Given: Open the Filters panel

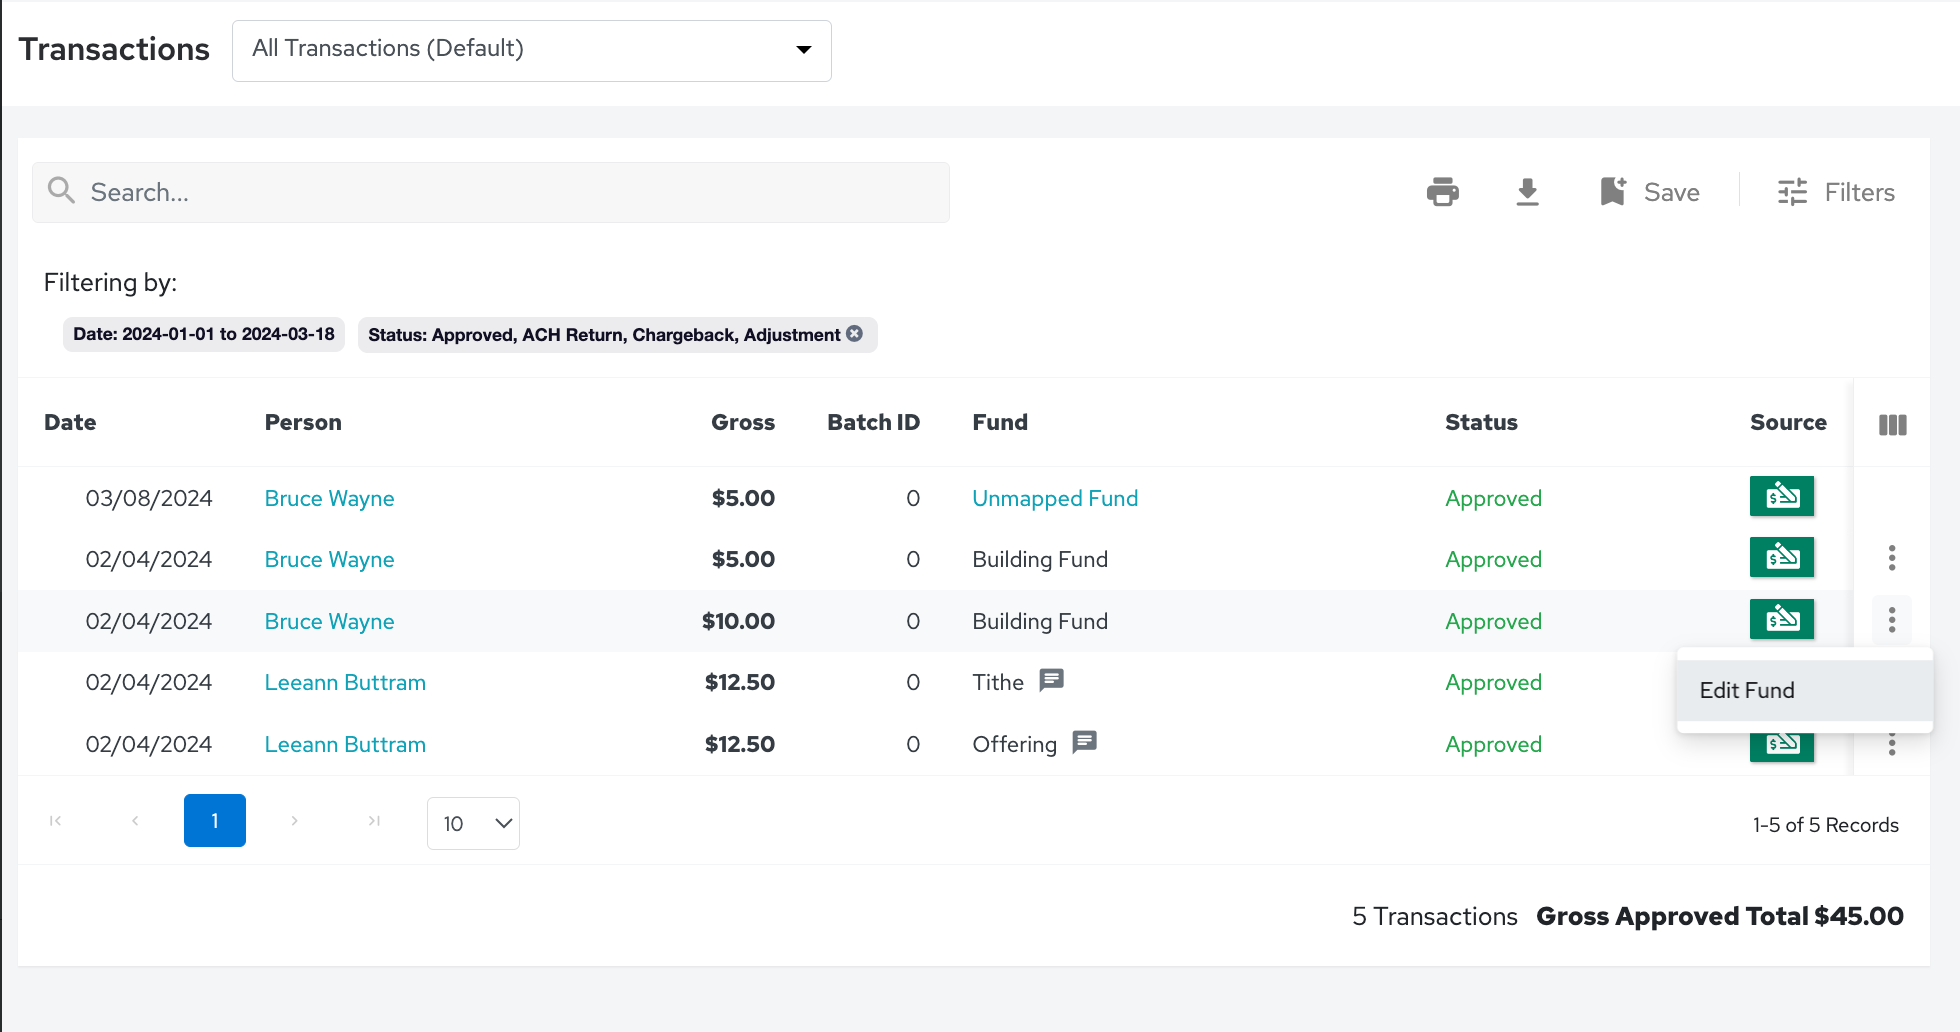Looking at the screenshot, I should 1836,192.
